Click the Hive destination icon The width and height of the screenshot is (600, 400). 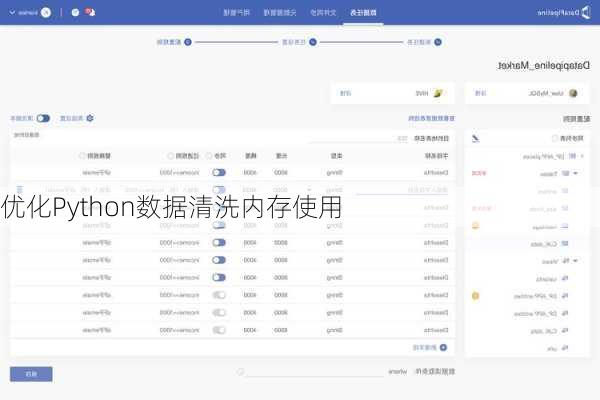point(438,93)
